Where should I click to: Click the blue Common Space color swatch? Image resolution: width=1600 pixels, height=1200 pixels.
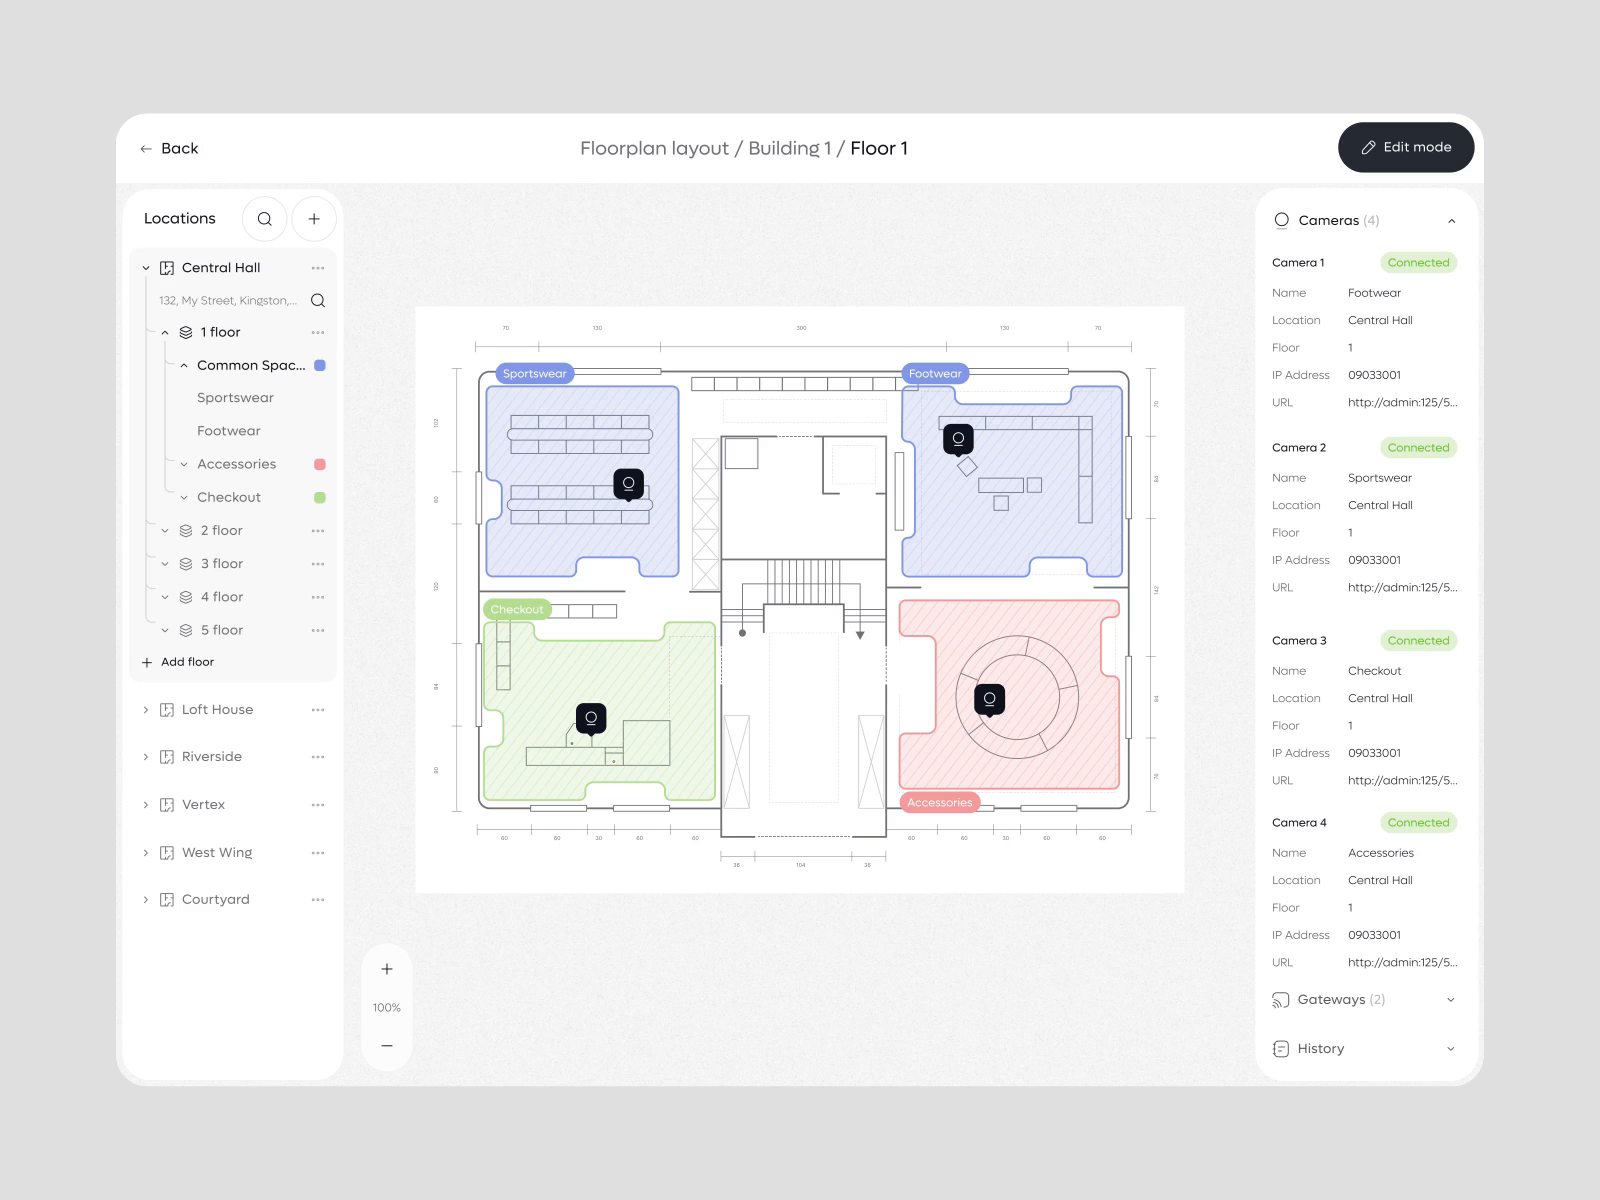click(320, 366)
